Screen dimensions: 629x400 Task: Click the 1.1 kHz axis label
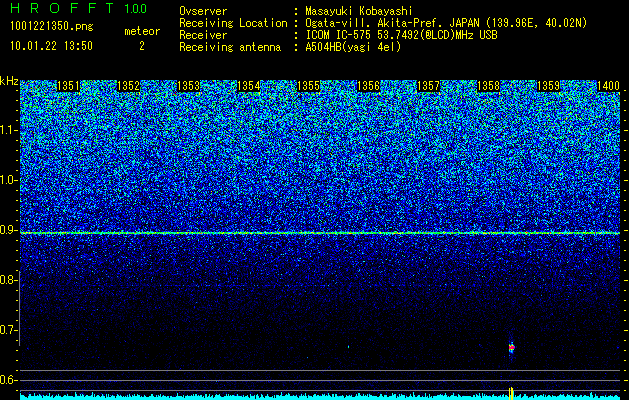(x=9, y=130)
